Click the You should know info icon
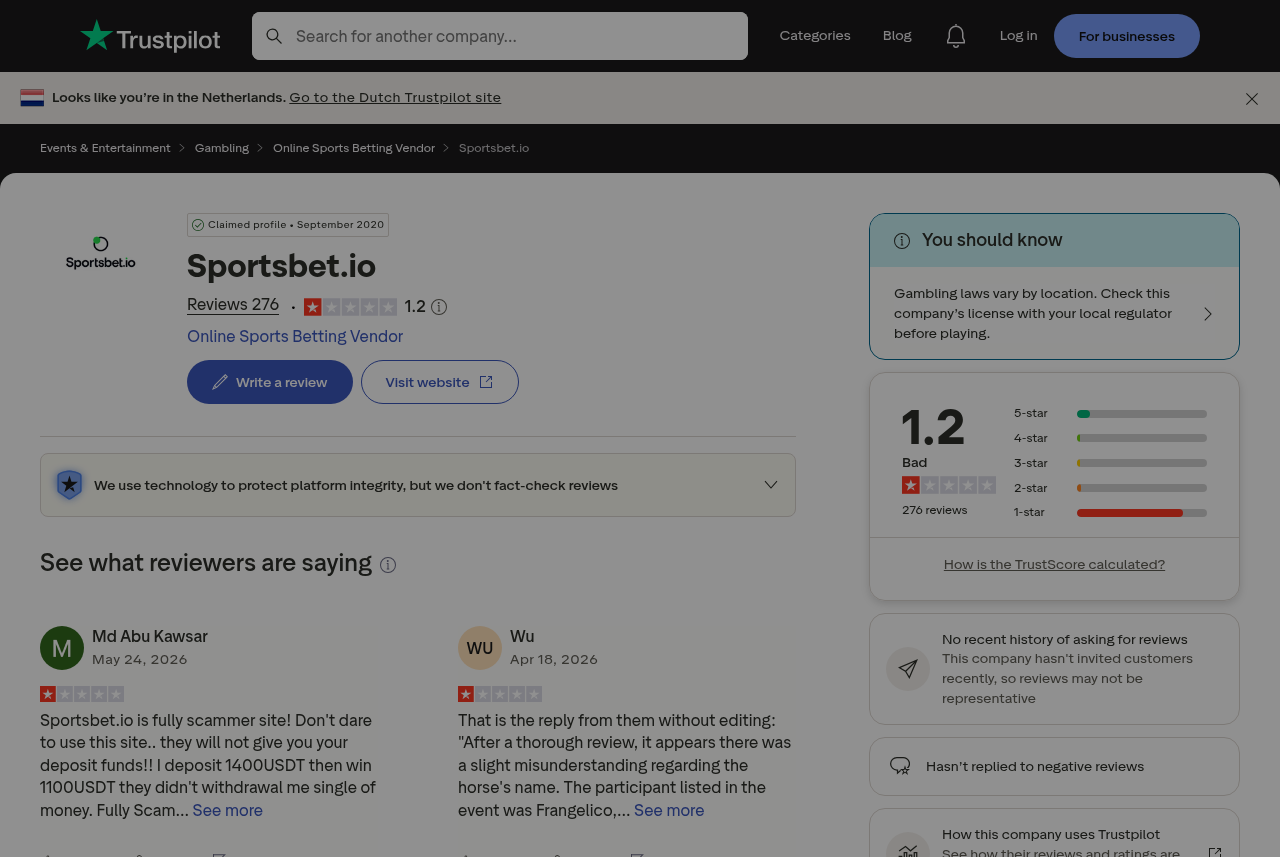 (902, 240)
